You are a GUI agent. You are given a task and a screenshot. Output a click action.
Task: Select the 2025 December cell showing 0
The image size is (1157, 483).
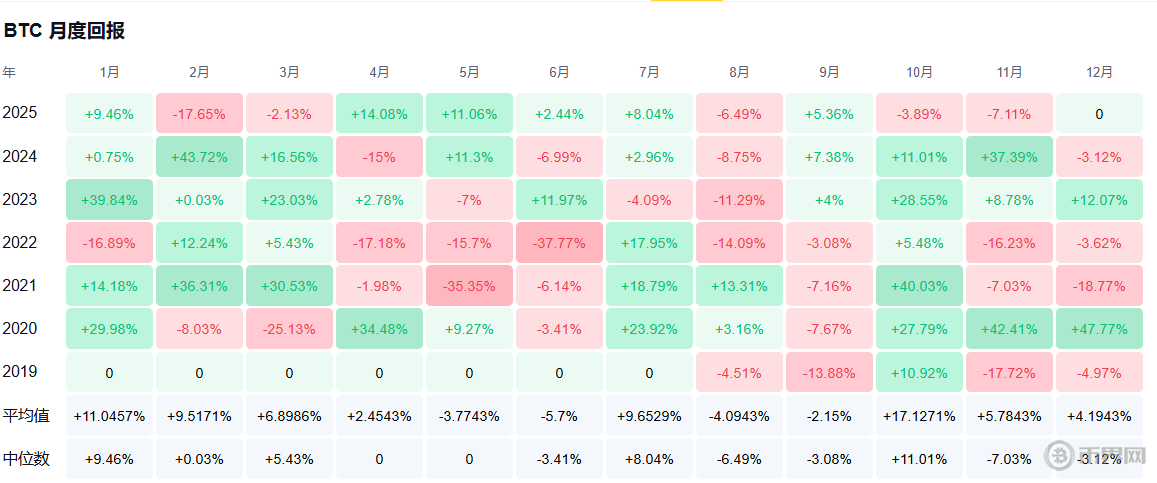point(1099,114)
